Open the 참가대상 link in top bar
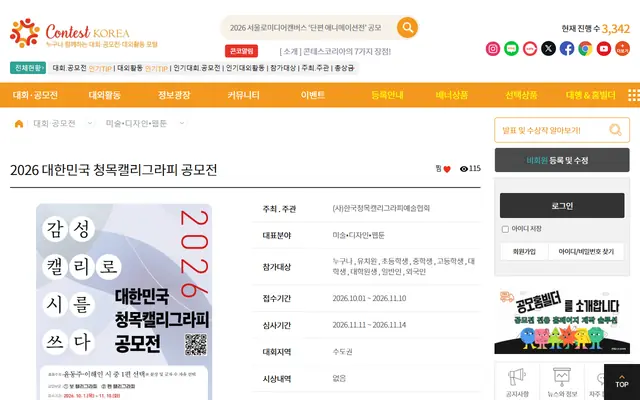Viewport: 640px width, 400px height. 283,68
